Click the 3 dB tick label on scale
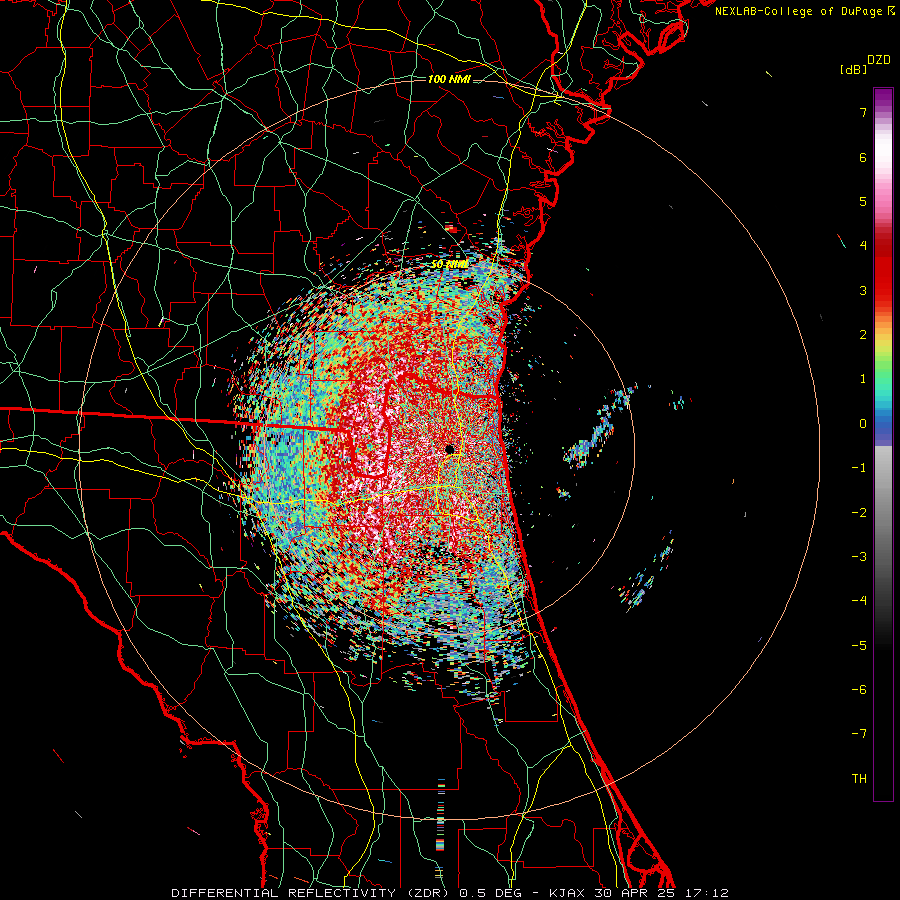This screenshot has height=900, width=900. 863,290
